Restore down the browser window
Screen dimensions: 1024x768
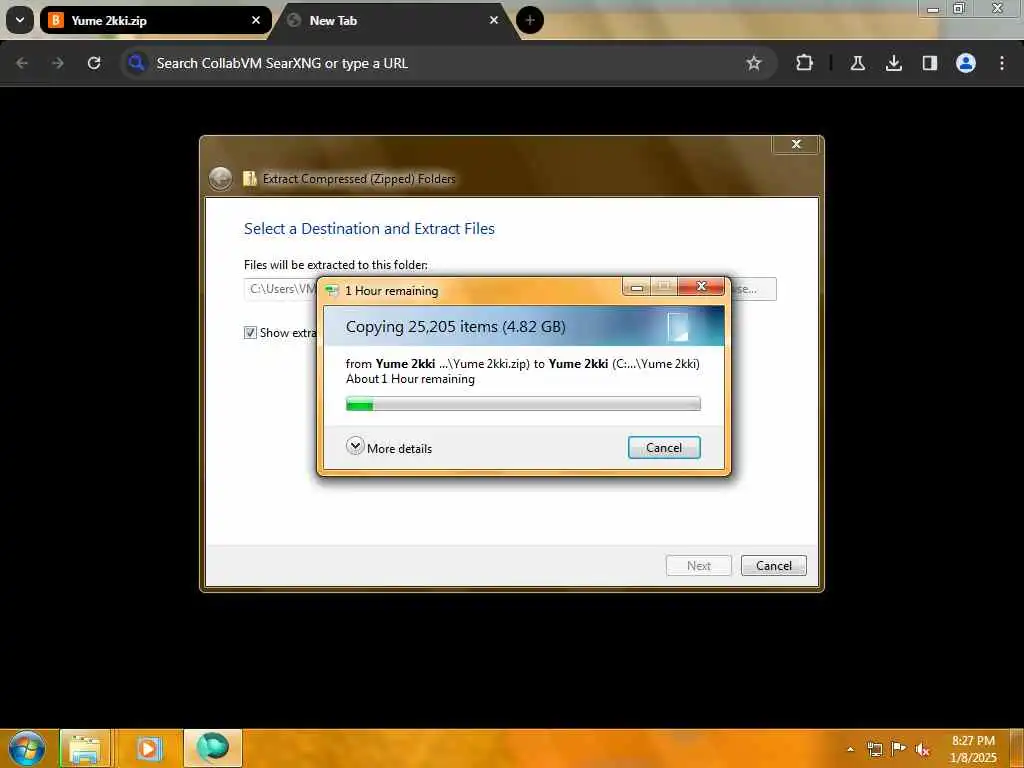tap(959, 8)
